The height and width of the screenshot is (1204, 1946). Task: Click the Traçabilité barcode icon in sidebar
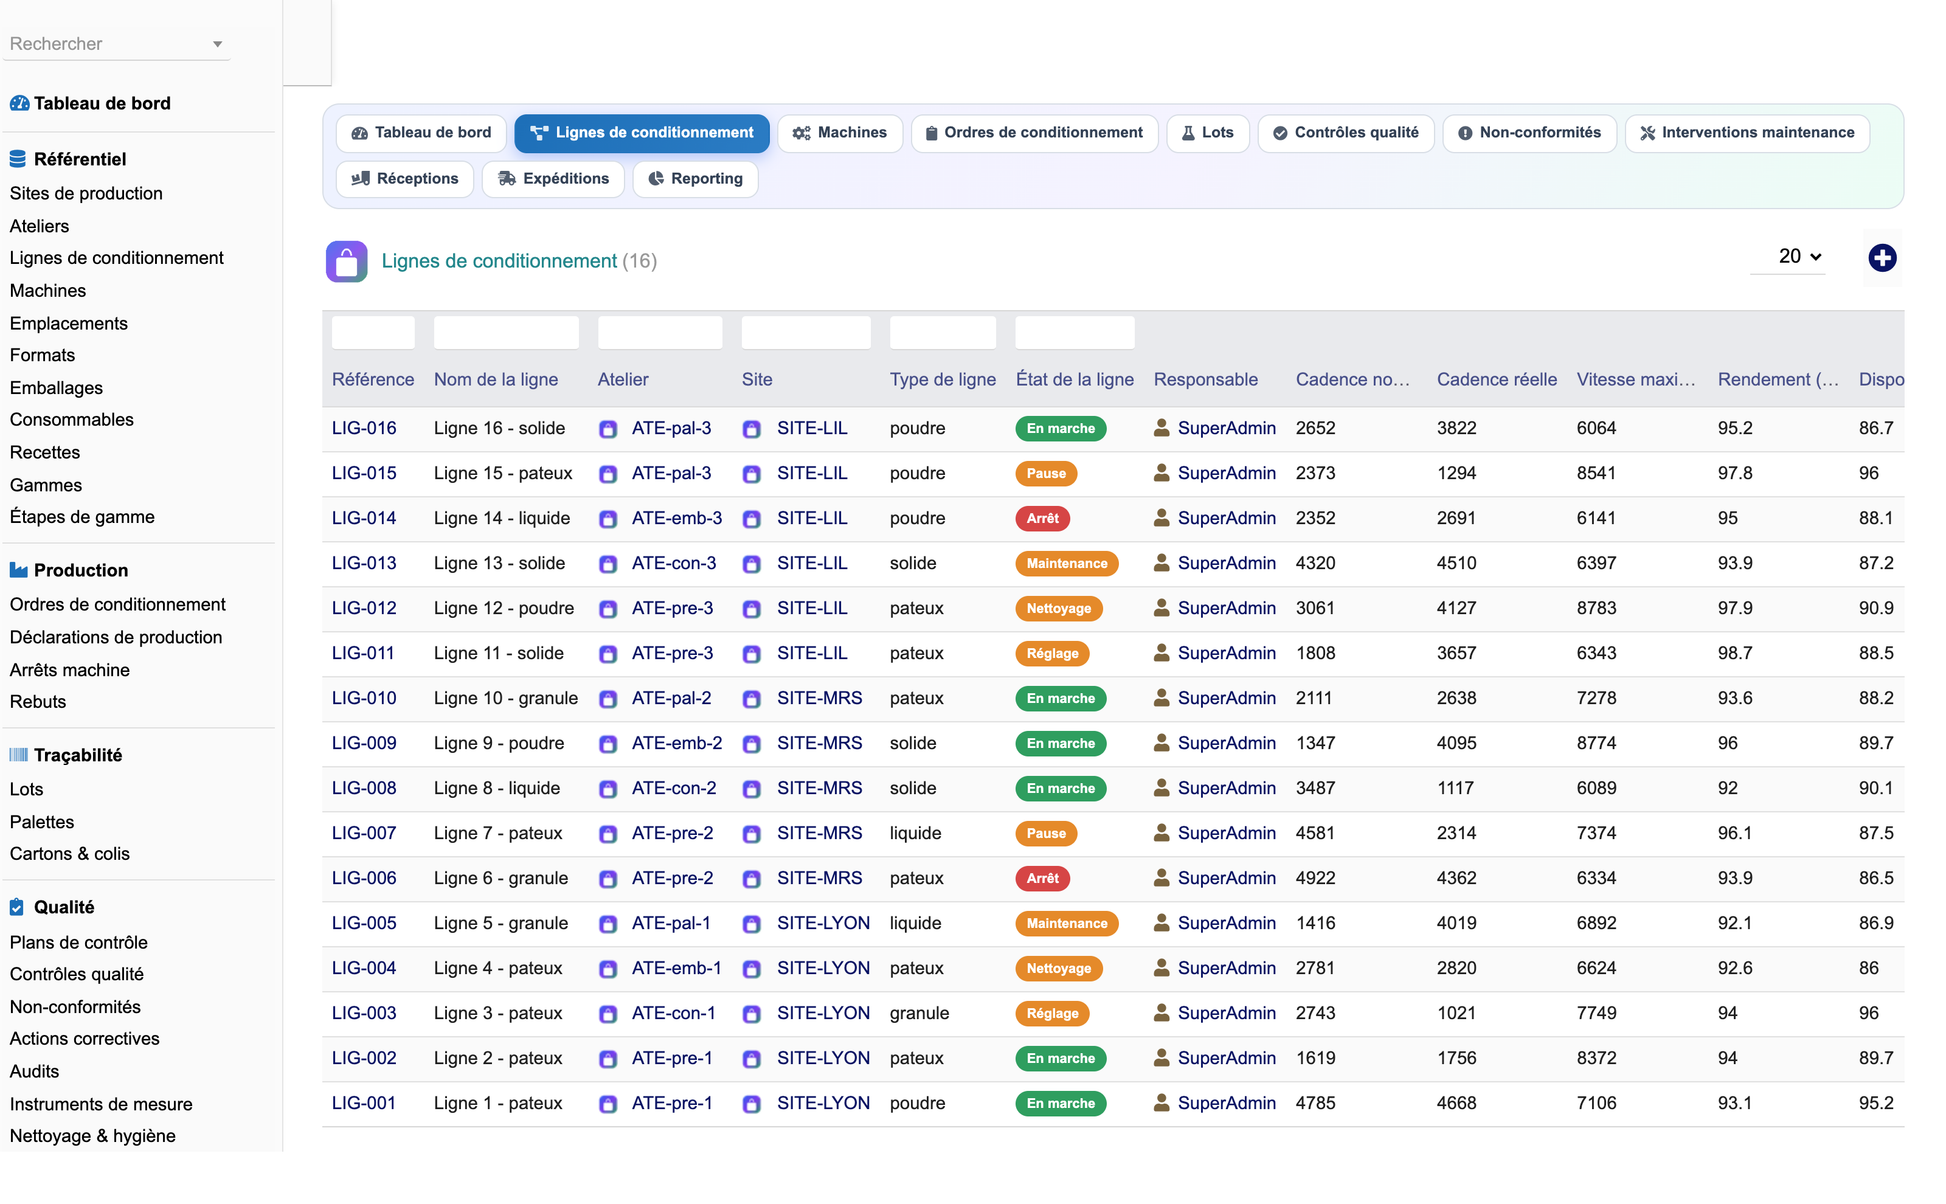18,755
